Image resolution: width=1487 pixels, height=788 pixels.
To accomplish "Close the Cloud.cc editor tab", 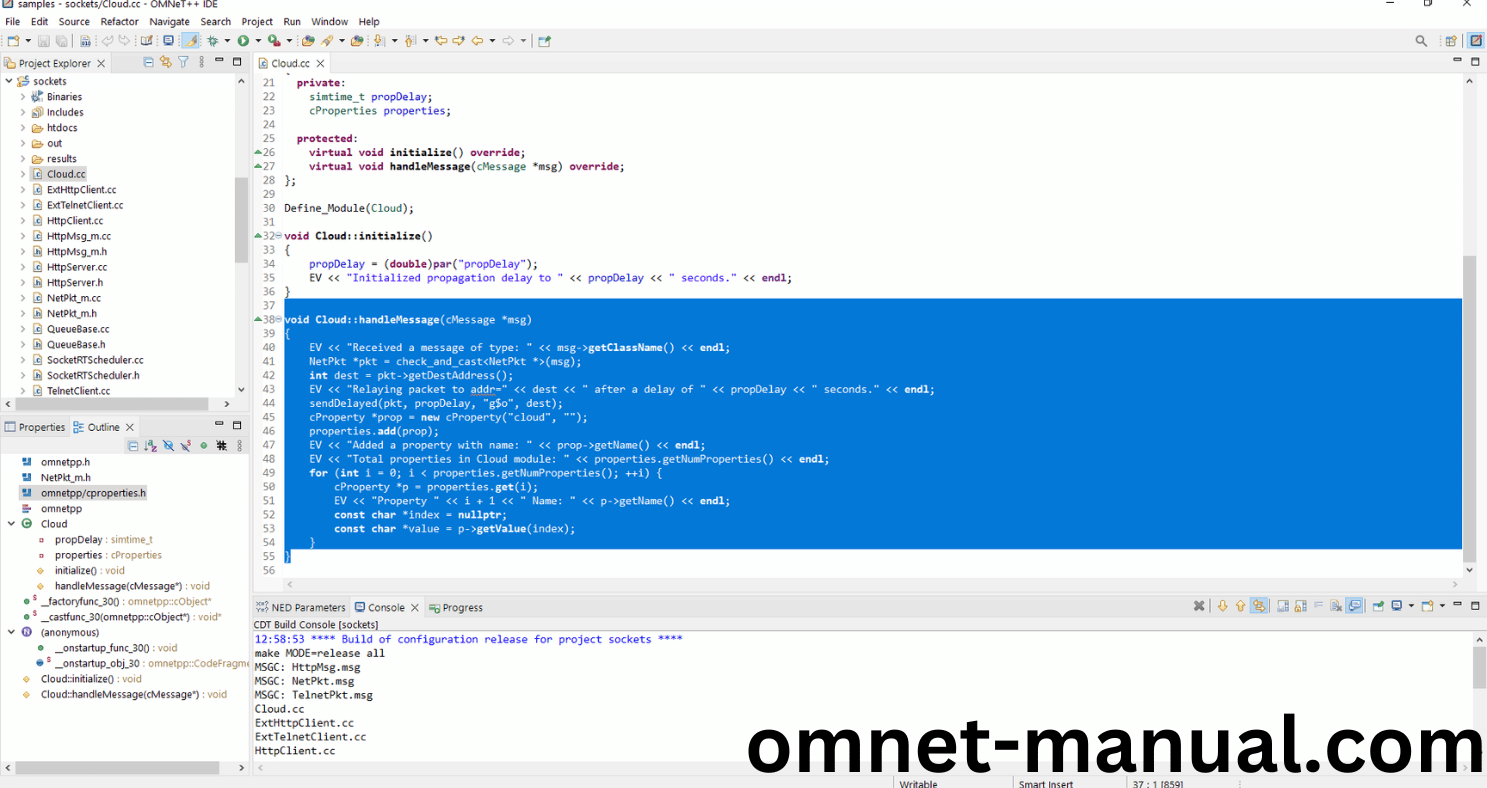I will pos(322,63).
